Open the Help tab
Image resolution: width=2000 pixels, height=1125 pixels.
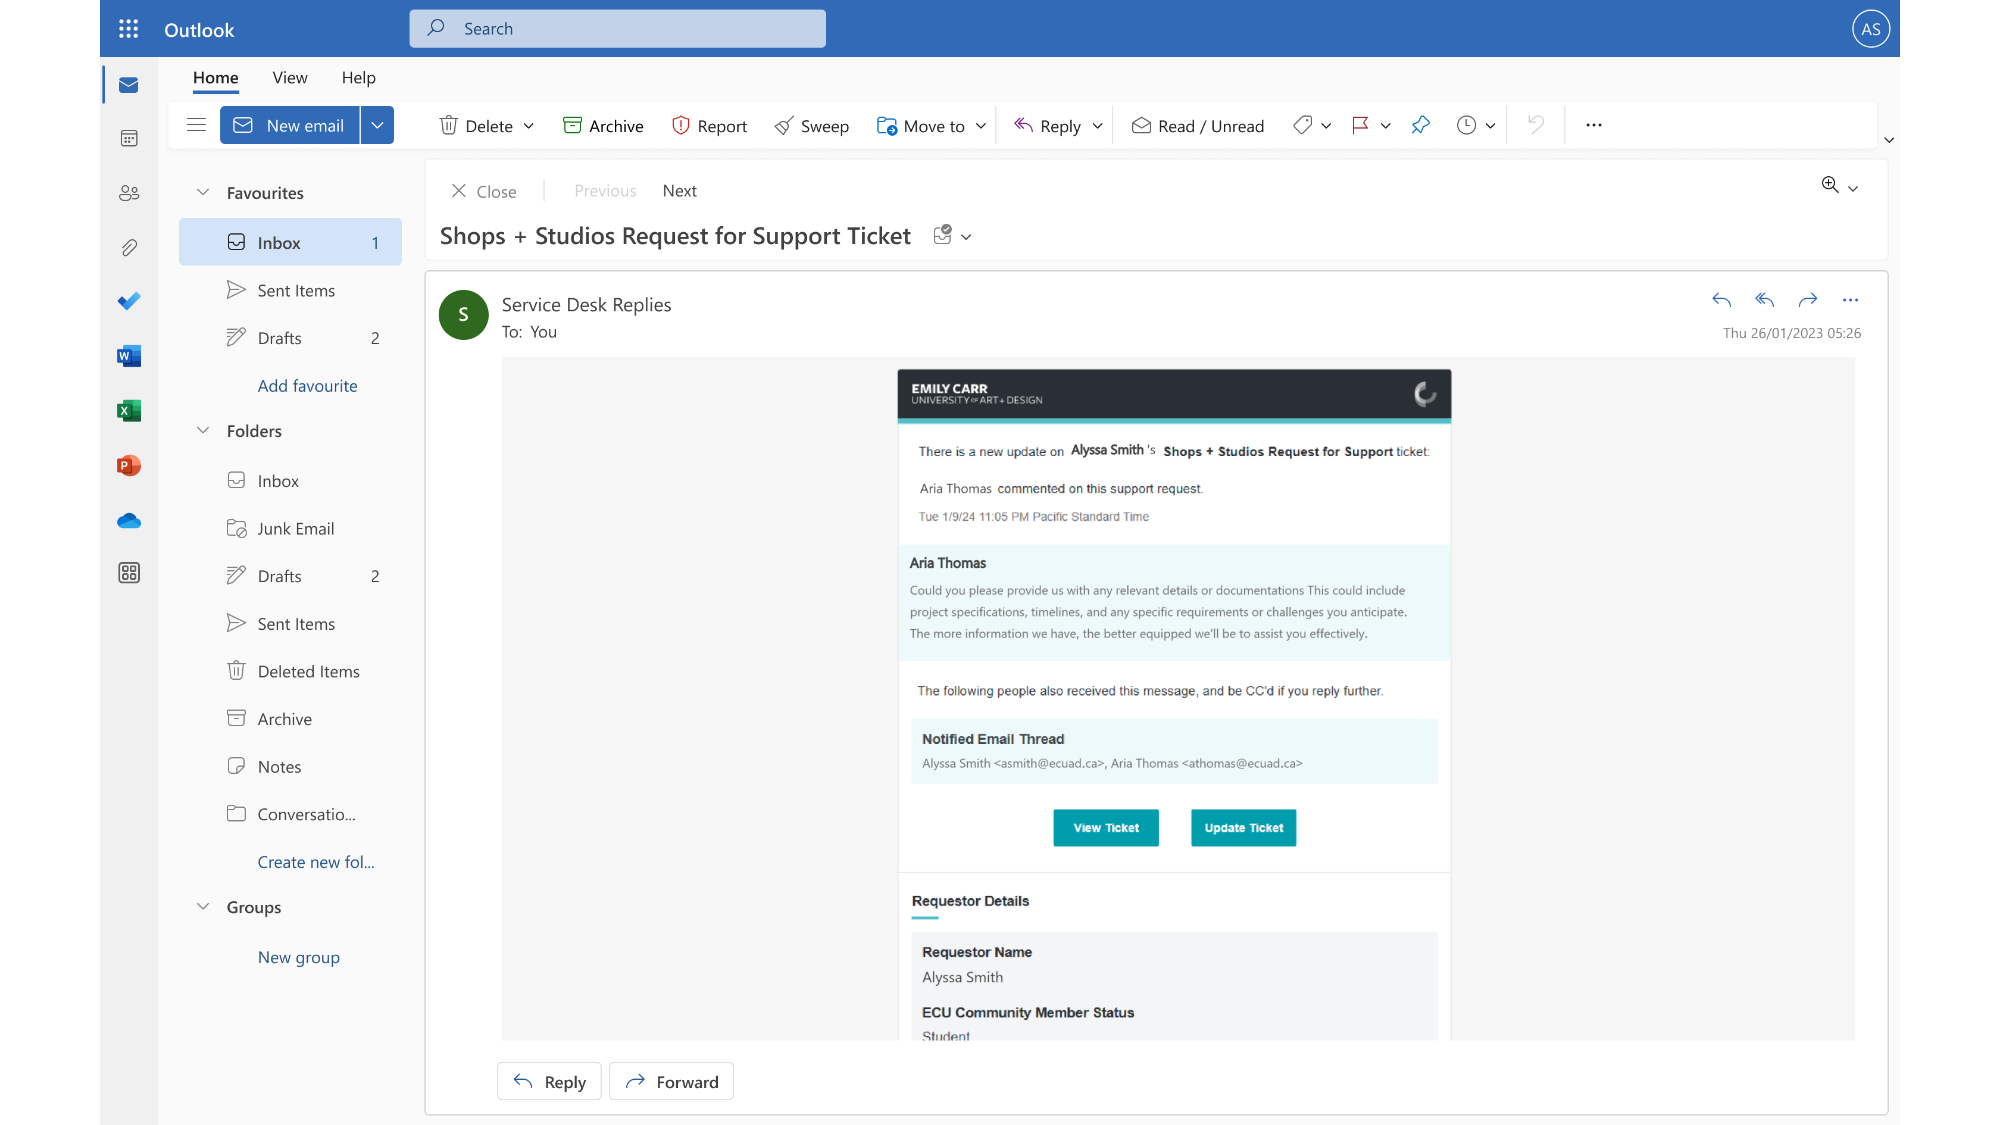[358, 78]
